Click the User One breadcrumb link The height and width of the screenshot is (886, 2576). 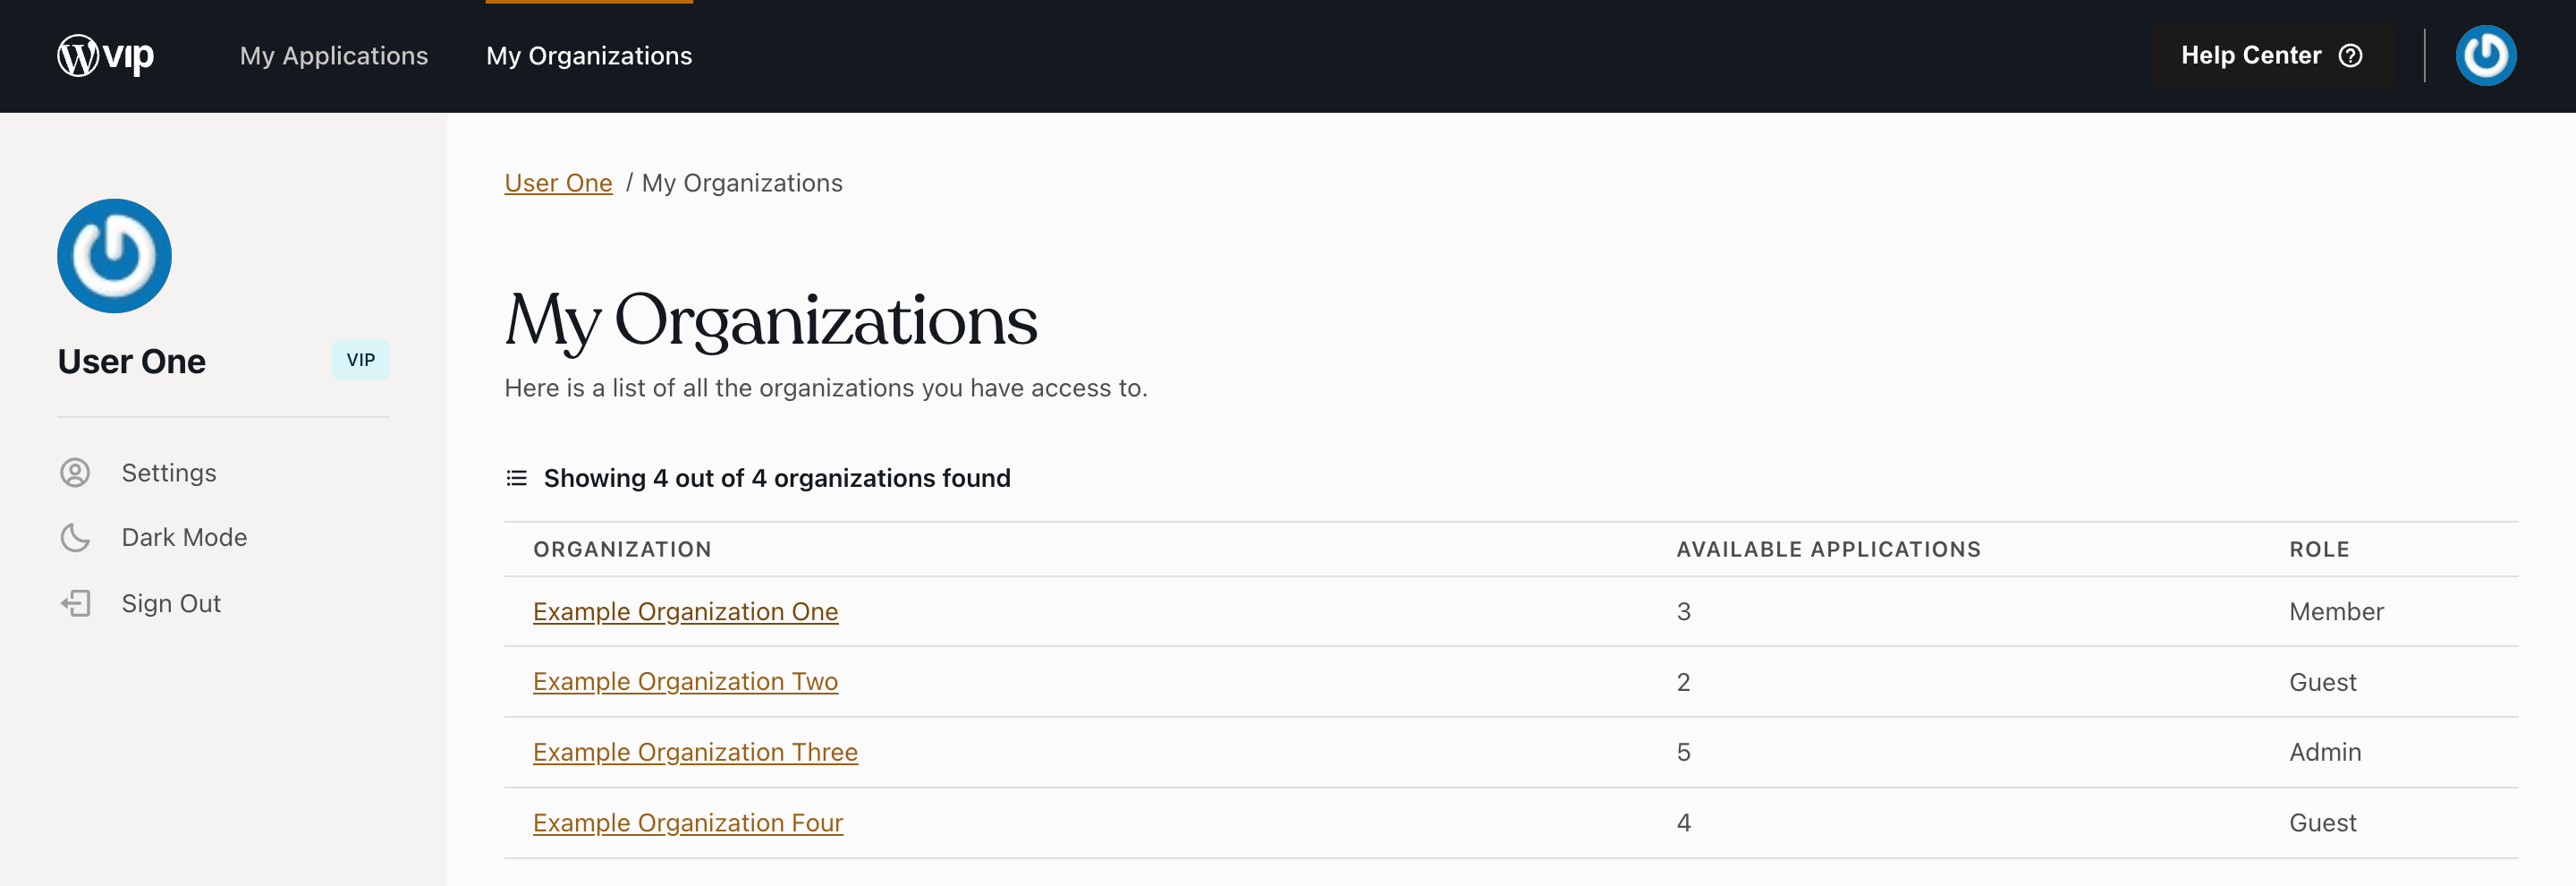click(558, 182)
